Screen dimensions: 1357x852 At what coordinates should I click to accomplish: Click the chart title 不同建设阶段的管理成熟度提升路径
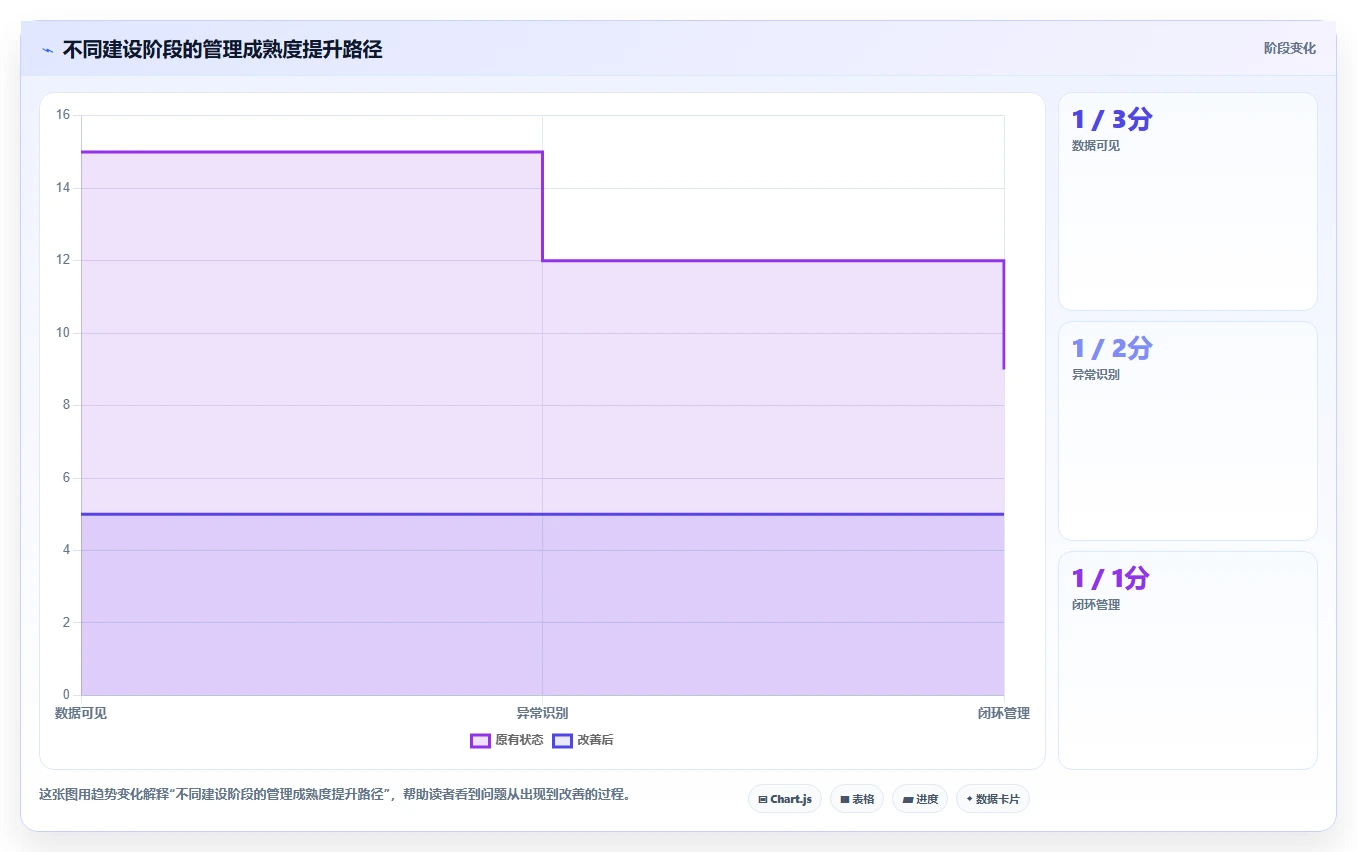click(x=222, y=50)
